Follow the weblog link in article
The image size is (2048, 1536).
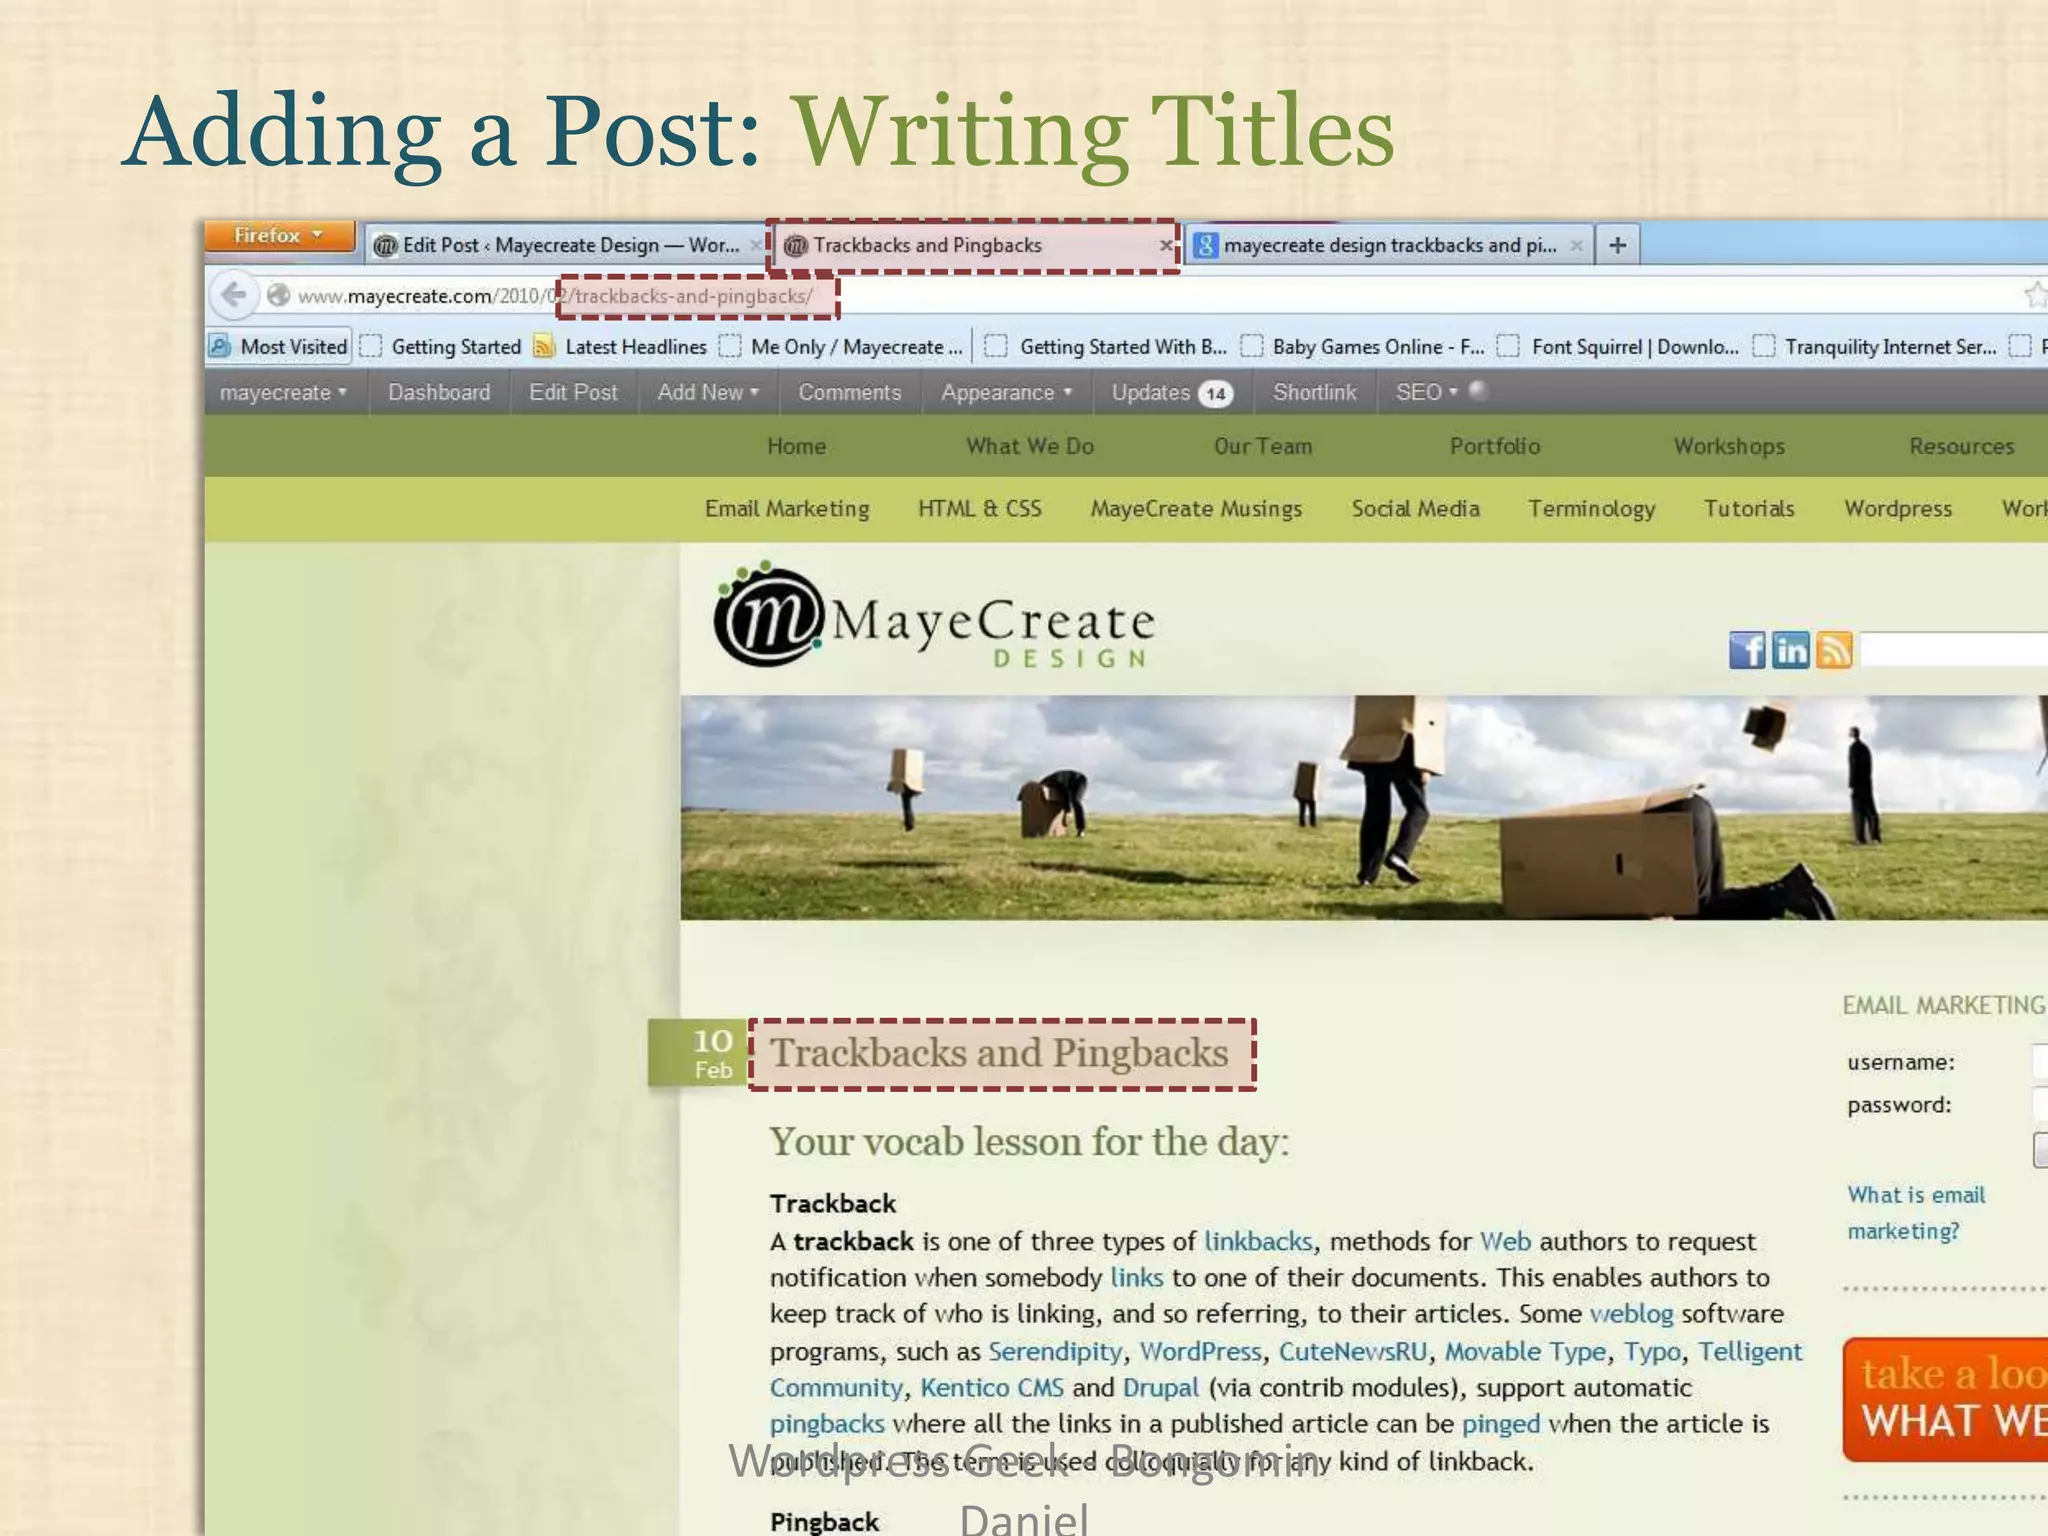1631,1314
